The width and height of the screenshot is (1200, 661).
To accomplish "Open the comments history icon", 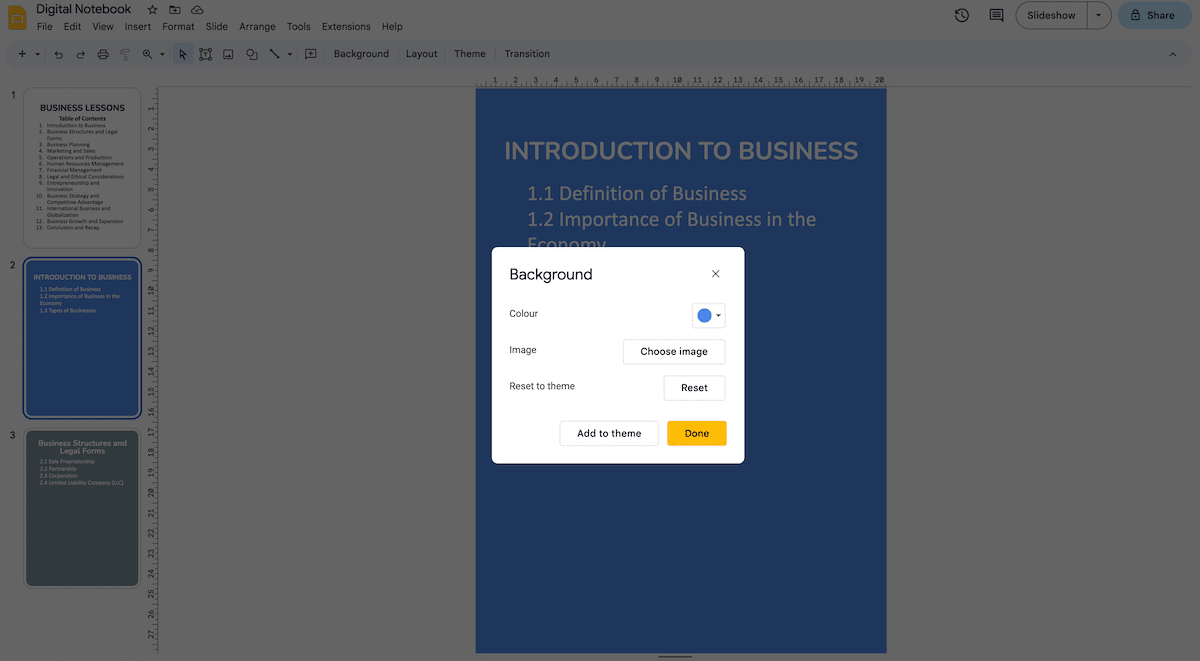I will click(996, 15).
